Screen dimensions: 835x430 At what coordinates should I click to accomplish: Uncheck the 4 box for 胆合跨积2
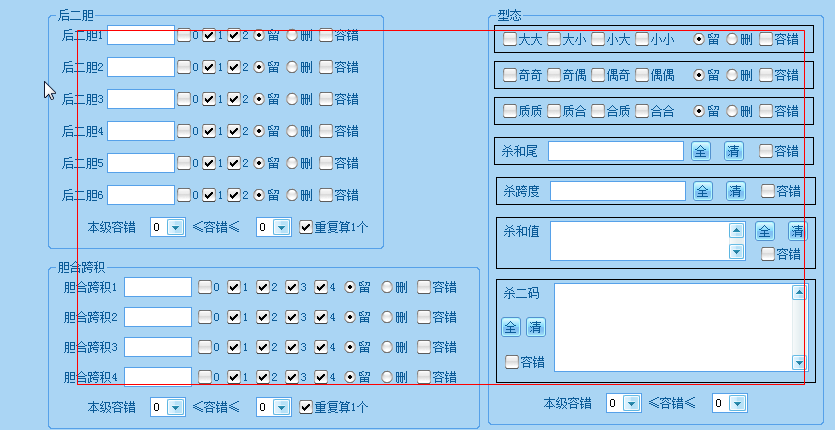click(x=321, y=318)
